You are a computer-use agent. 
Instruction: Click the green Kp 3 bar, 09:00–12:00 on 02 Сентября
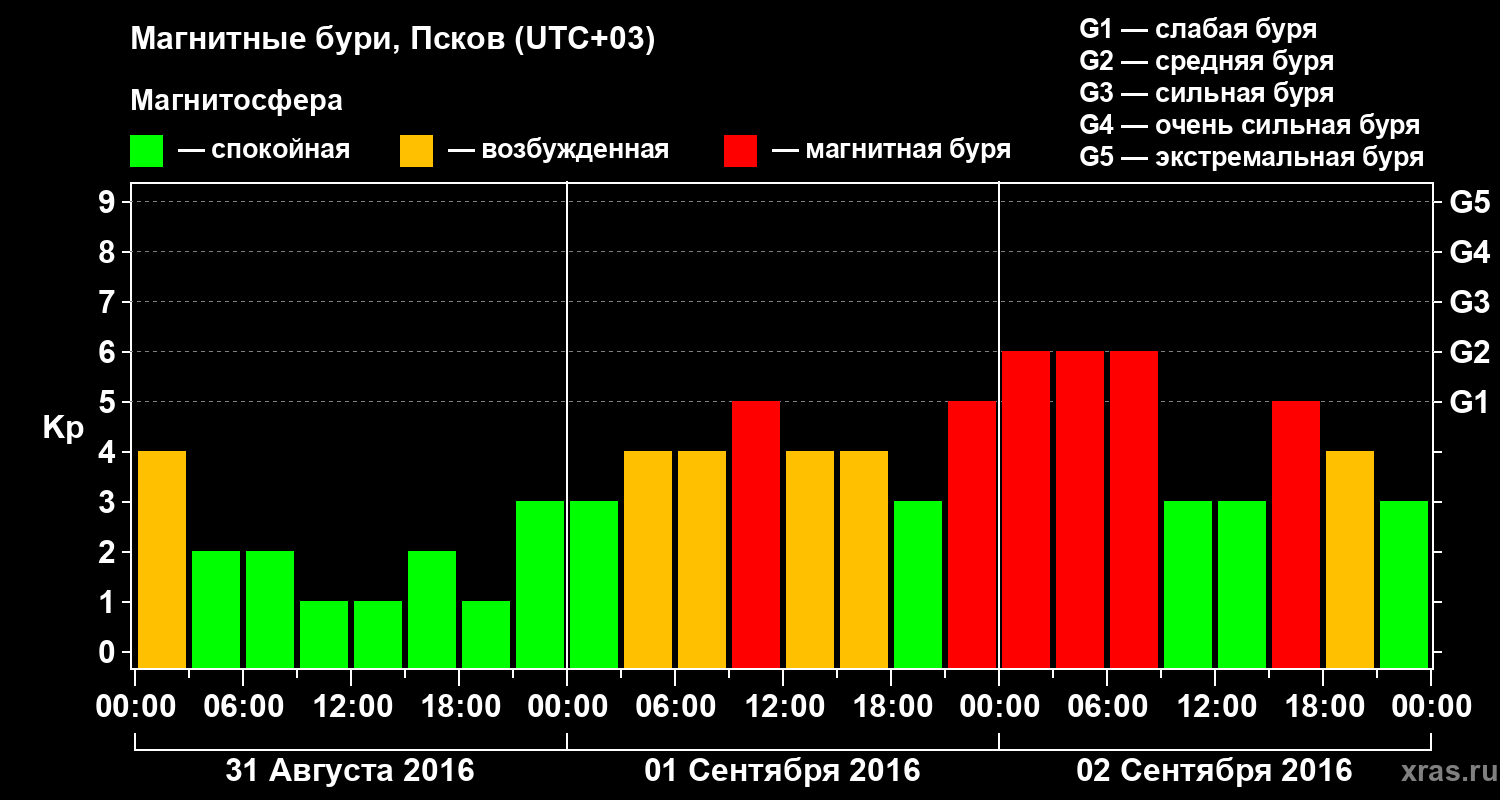tap(1188, 584)
